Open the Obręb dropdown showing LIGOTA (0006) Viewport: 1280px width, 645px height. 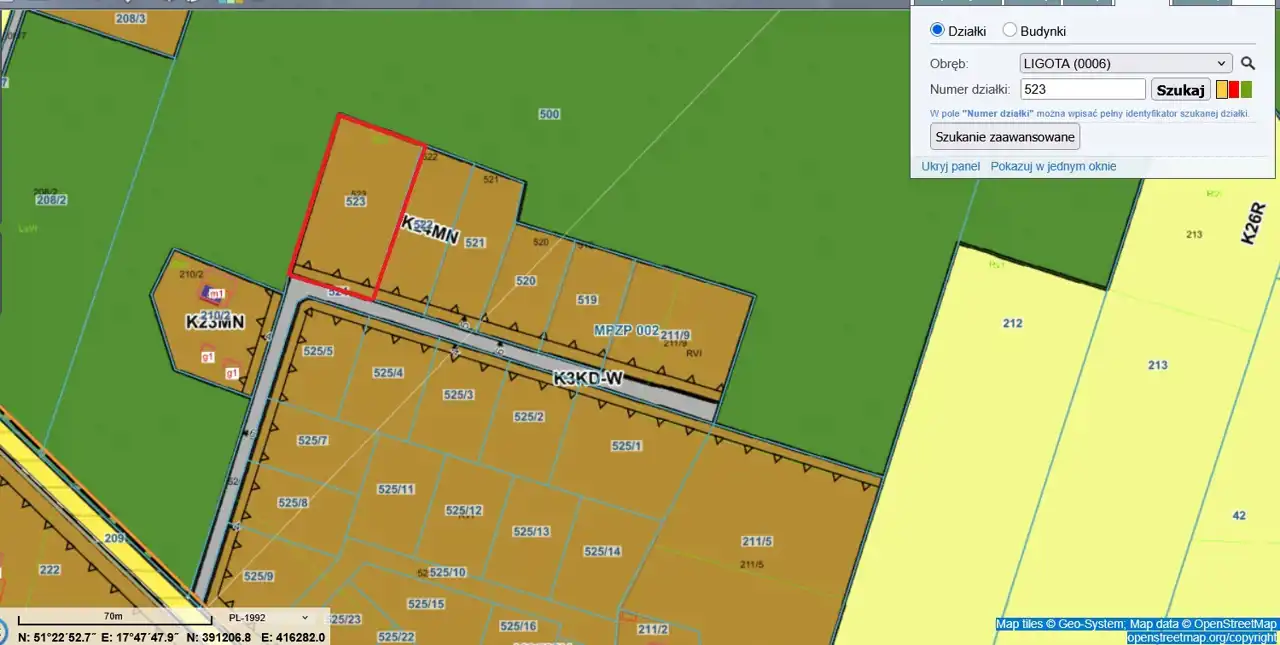(x=1125, y=63)
